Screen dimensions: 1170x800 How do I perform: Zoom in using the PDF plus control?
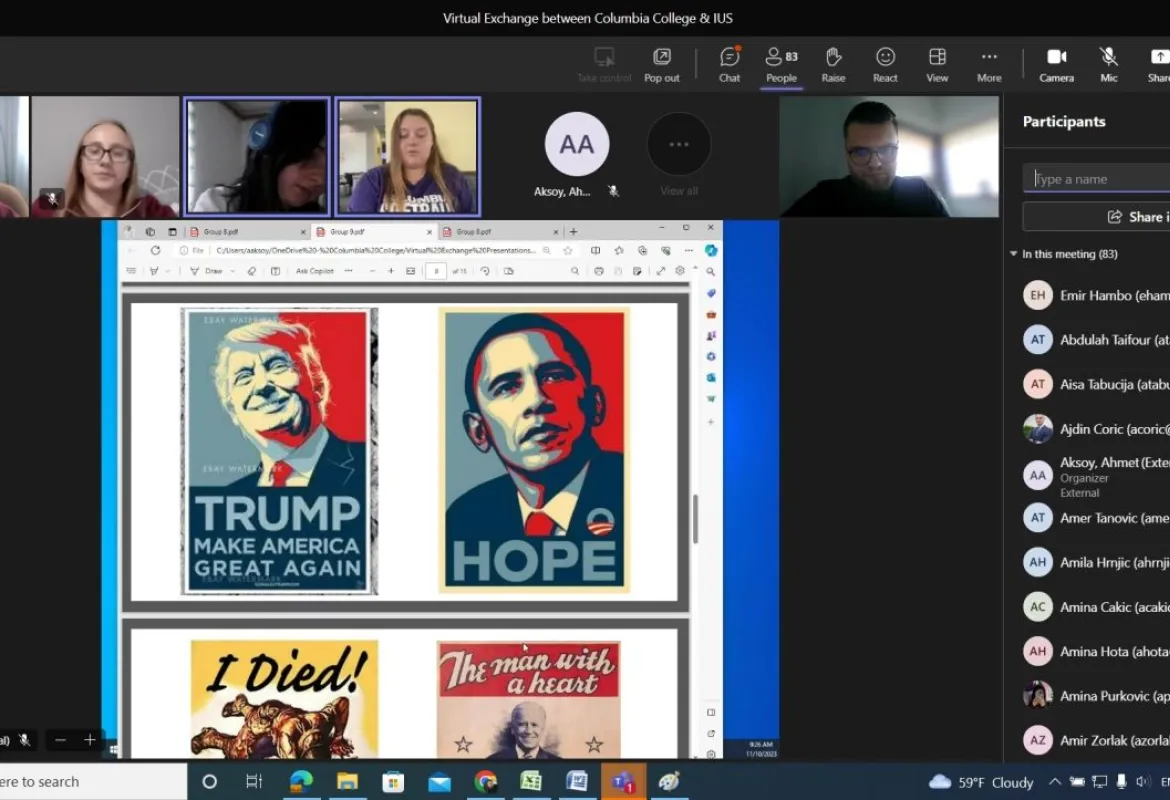pyautogui.click(x=391, y=270)
